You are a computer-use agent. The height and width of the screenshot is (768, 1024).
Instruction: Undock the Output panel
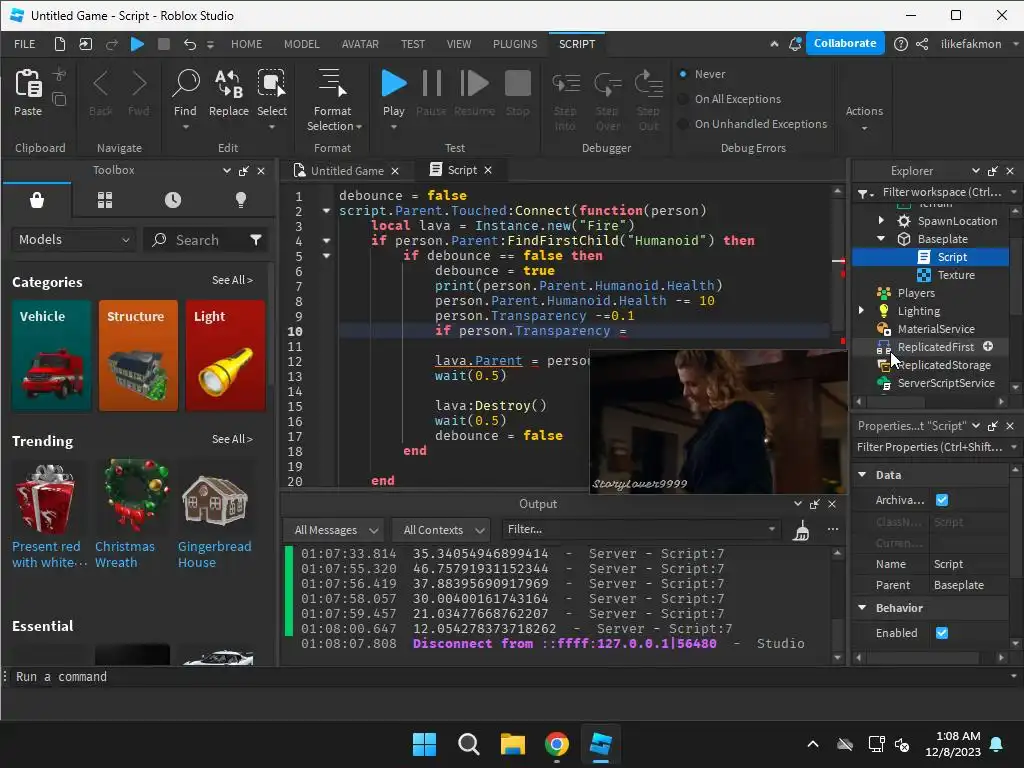point(814,504)
